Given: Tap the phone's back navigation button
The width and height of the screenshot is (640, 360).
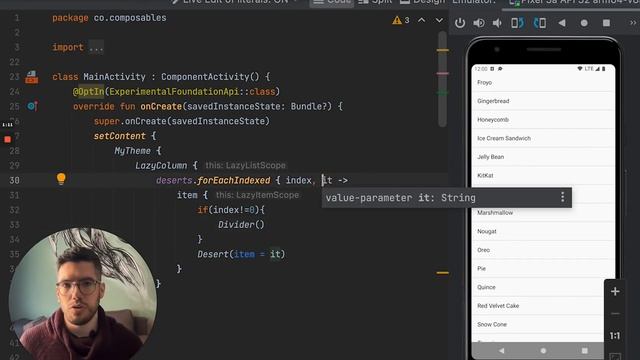Looking at the screenshot, I should click(x=502, y=351).
